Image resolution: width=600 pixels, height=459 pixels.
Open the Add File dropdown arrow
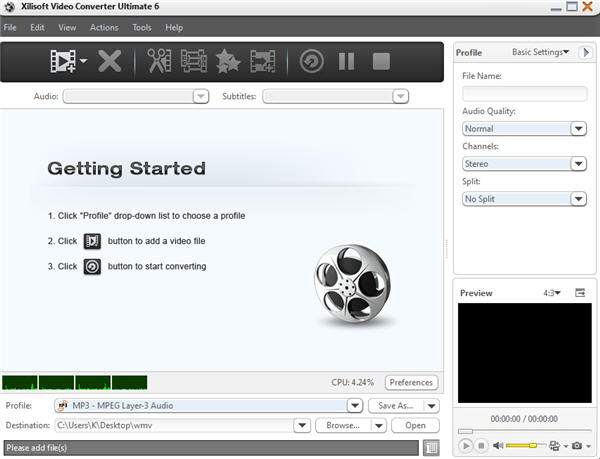pos(83,60)
